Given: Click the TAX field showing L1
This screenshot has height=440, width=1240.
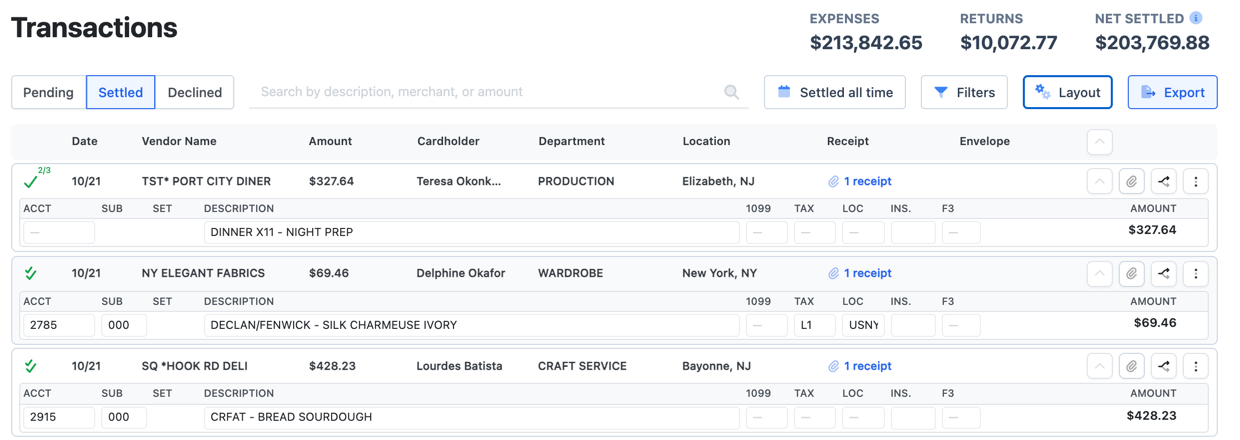Looking at the screenshot, I should point(814,325).
